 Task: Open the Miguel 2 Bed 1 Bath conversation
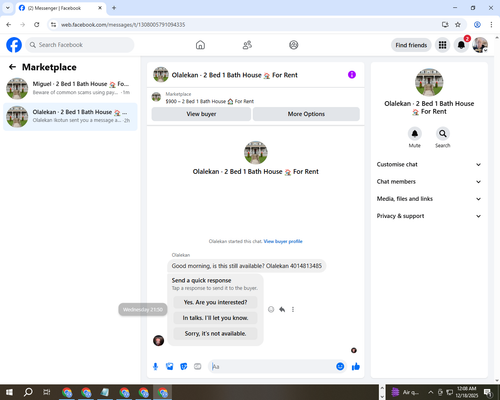[x=70, y=88]
